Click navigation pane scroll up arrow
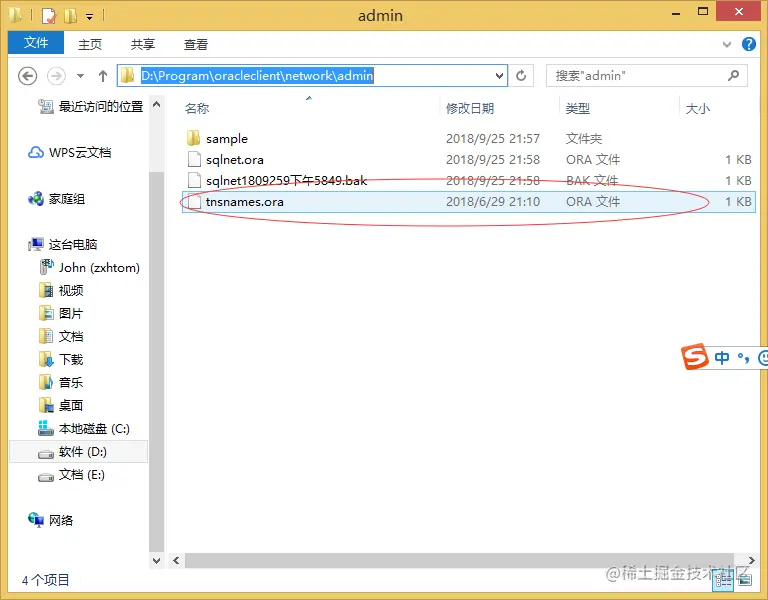 click(x=156, y=104)
